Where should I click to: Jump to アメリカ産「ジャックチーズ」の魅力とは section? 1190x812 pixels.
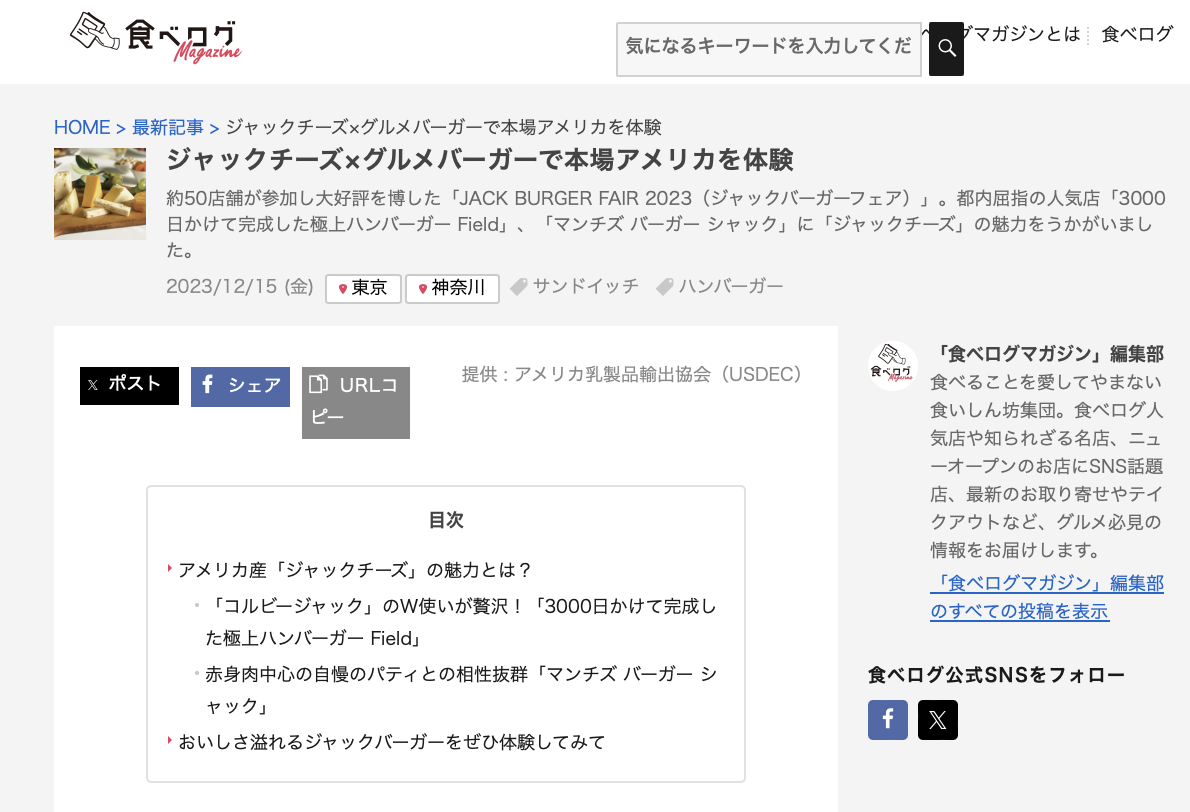pyautogui.click(x=354, y=570)
